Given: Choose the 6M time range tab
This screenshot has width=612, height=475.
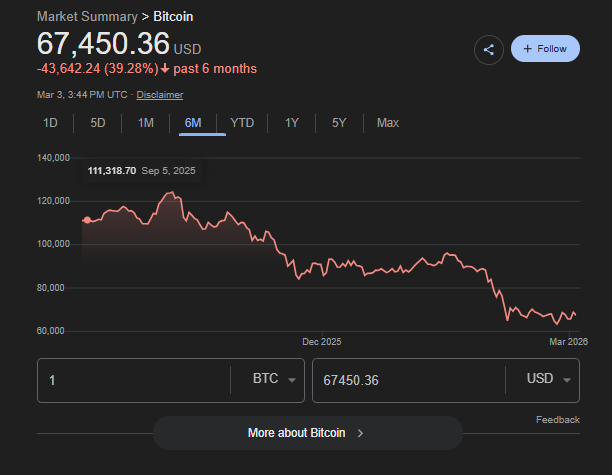Looking at the screenshot, I should tap(193, 123).
